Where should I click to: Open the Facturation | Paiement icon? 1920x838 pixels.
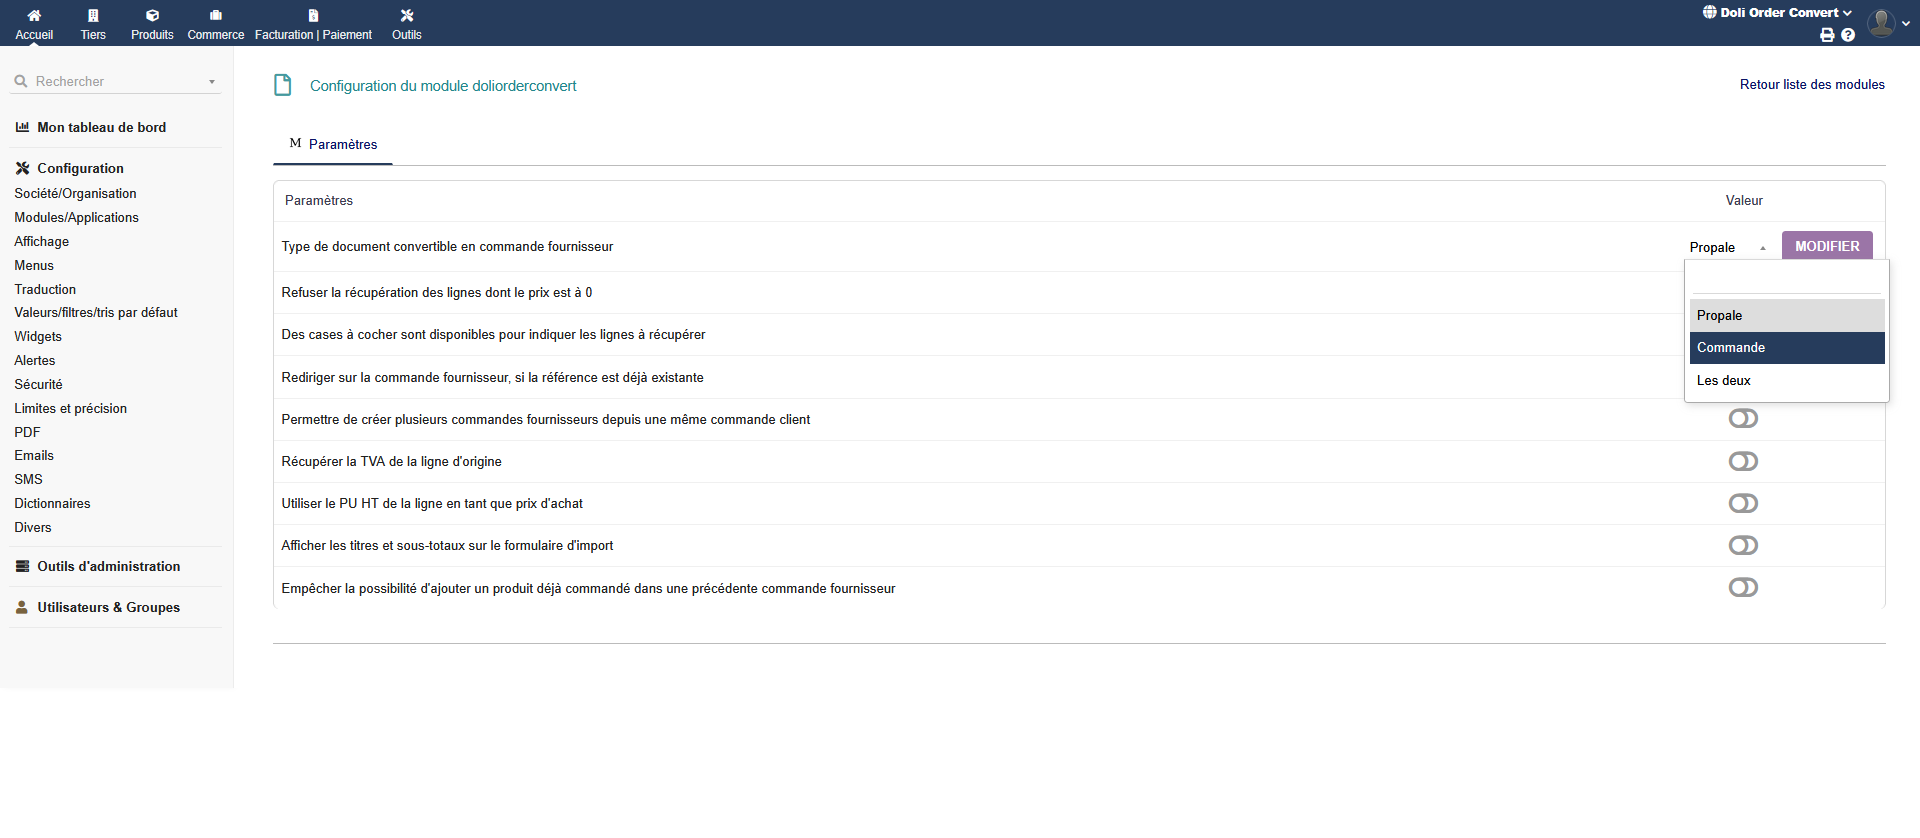click(x=313, y=16)
